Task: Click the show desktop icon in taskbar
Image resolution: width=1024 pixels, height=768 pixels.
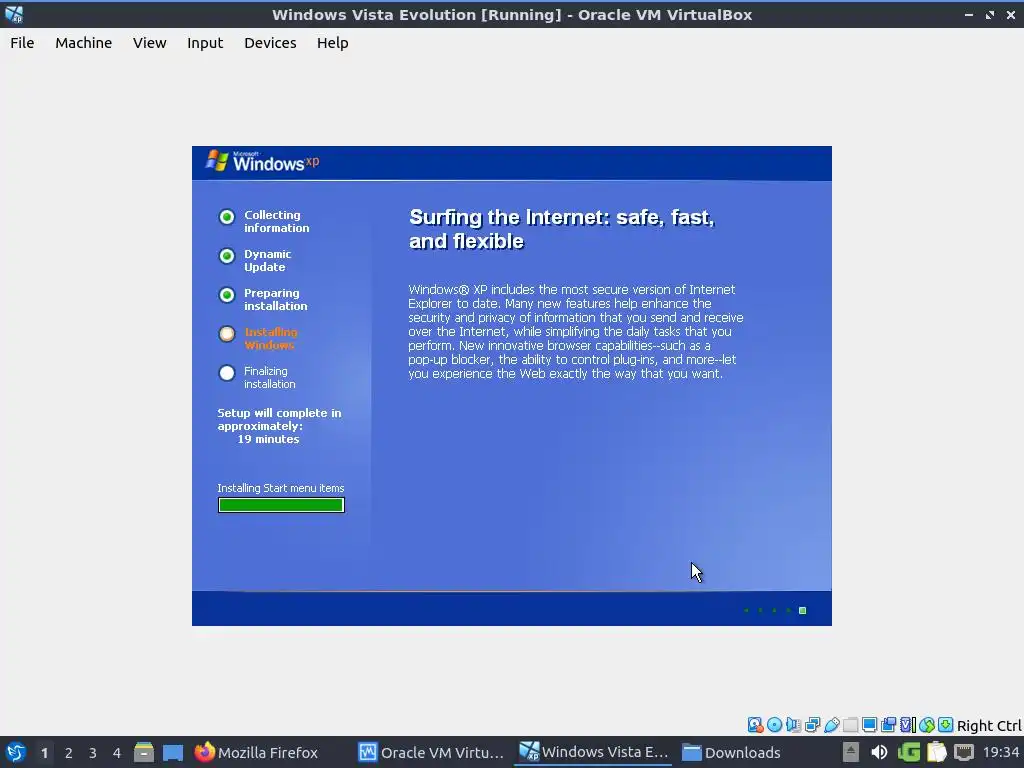Action: point(173,752)
